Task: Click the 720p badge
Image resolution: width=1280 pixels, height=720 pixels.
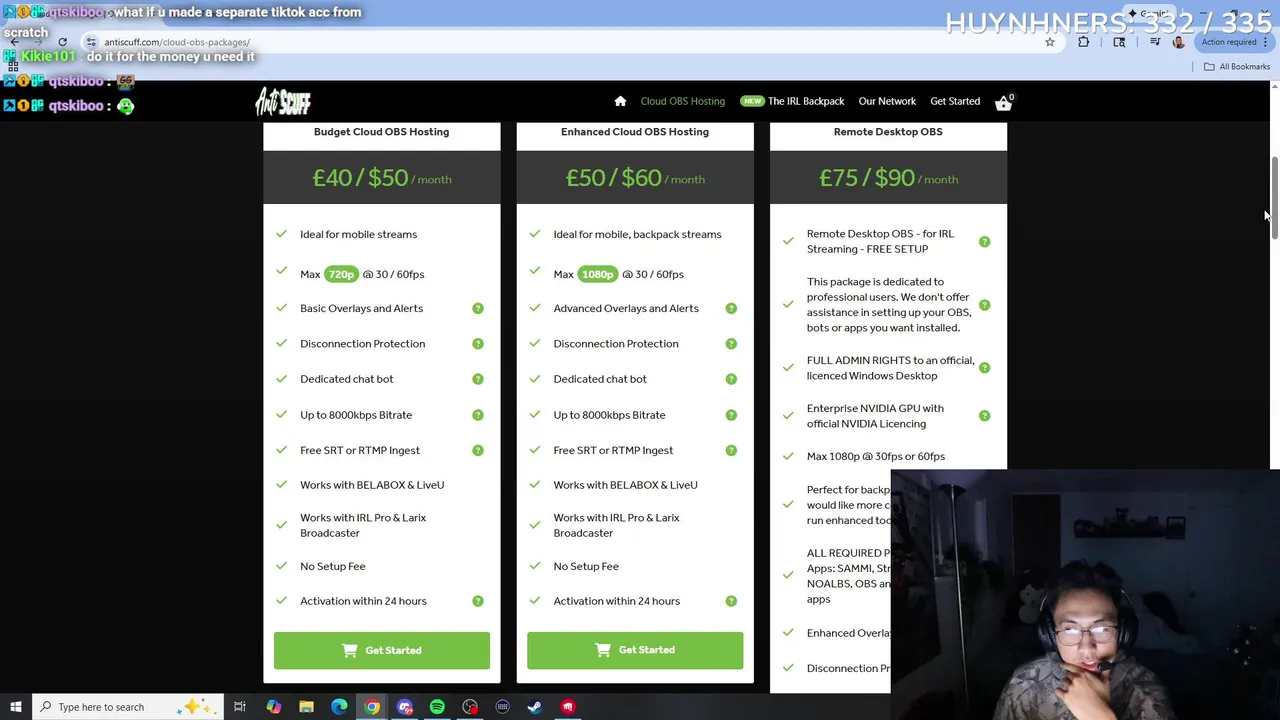Action: point(341,274)
